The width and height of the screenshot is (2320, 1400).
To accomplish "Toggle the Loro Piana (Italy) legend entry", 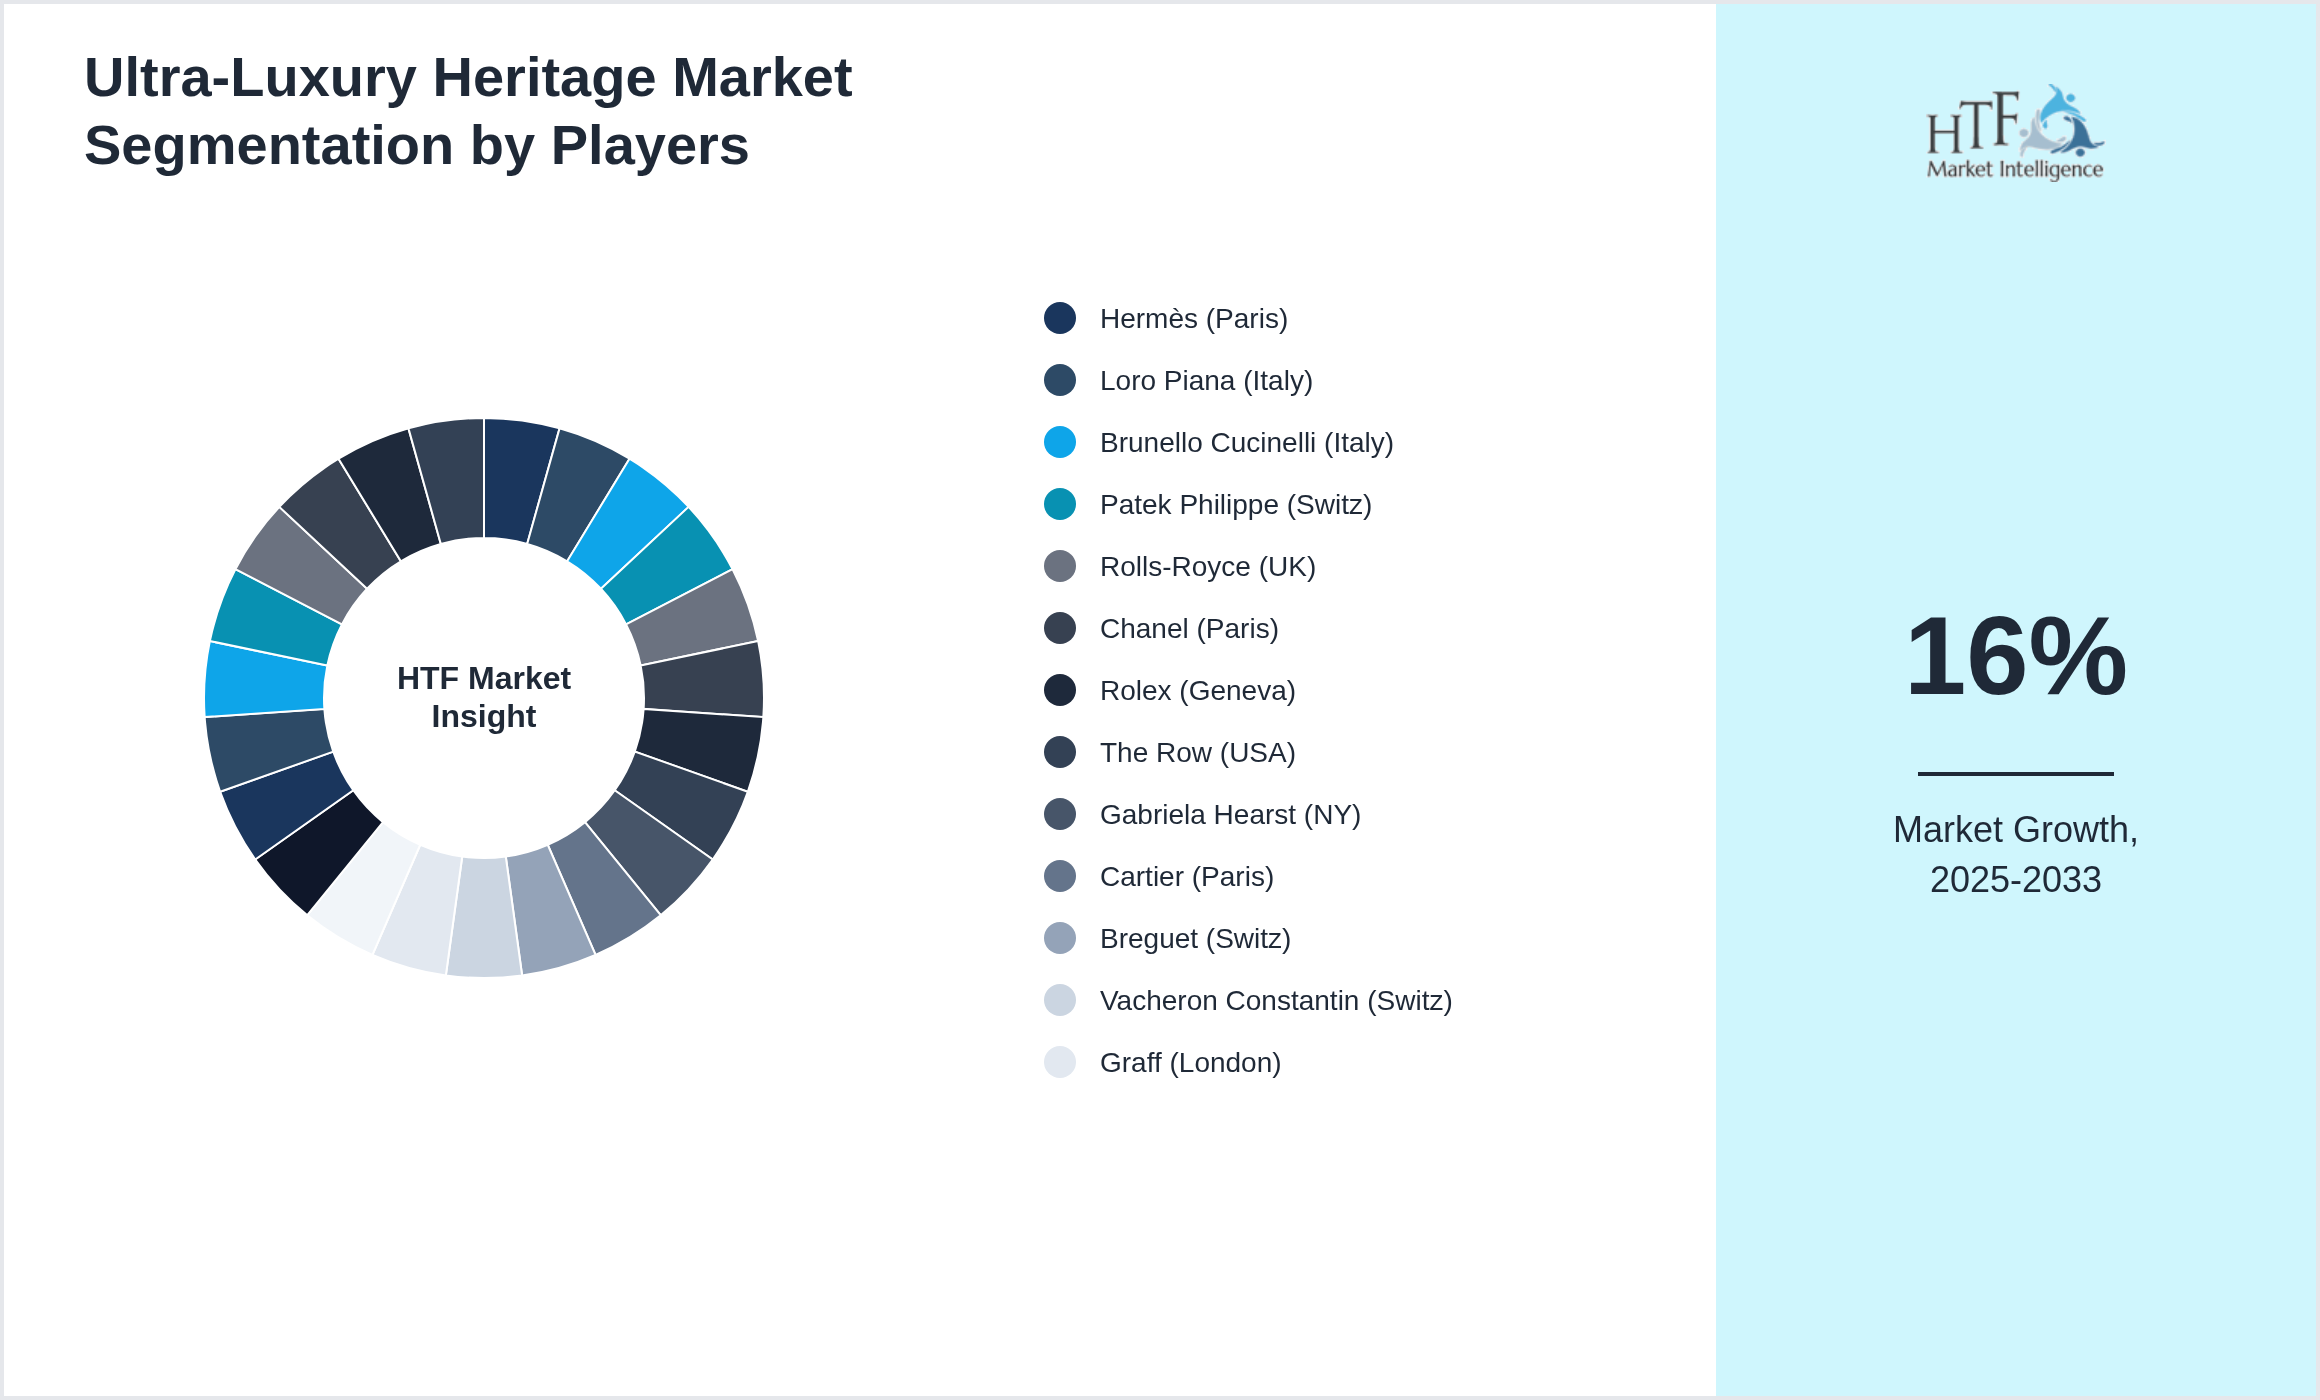I will pos(1207,380).
